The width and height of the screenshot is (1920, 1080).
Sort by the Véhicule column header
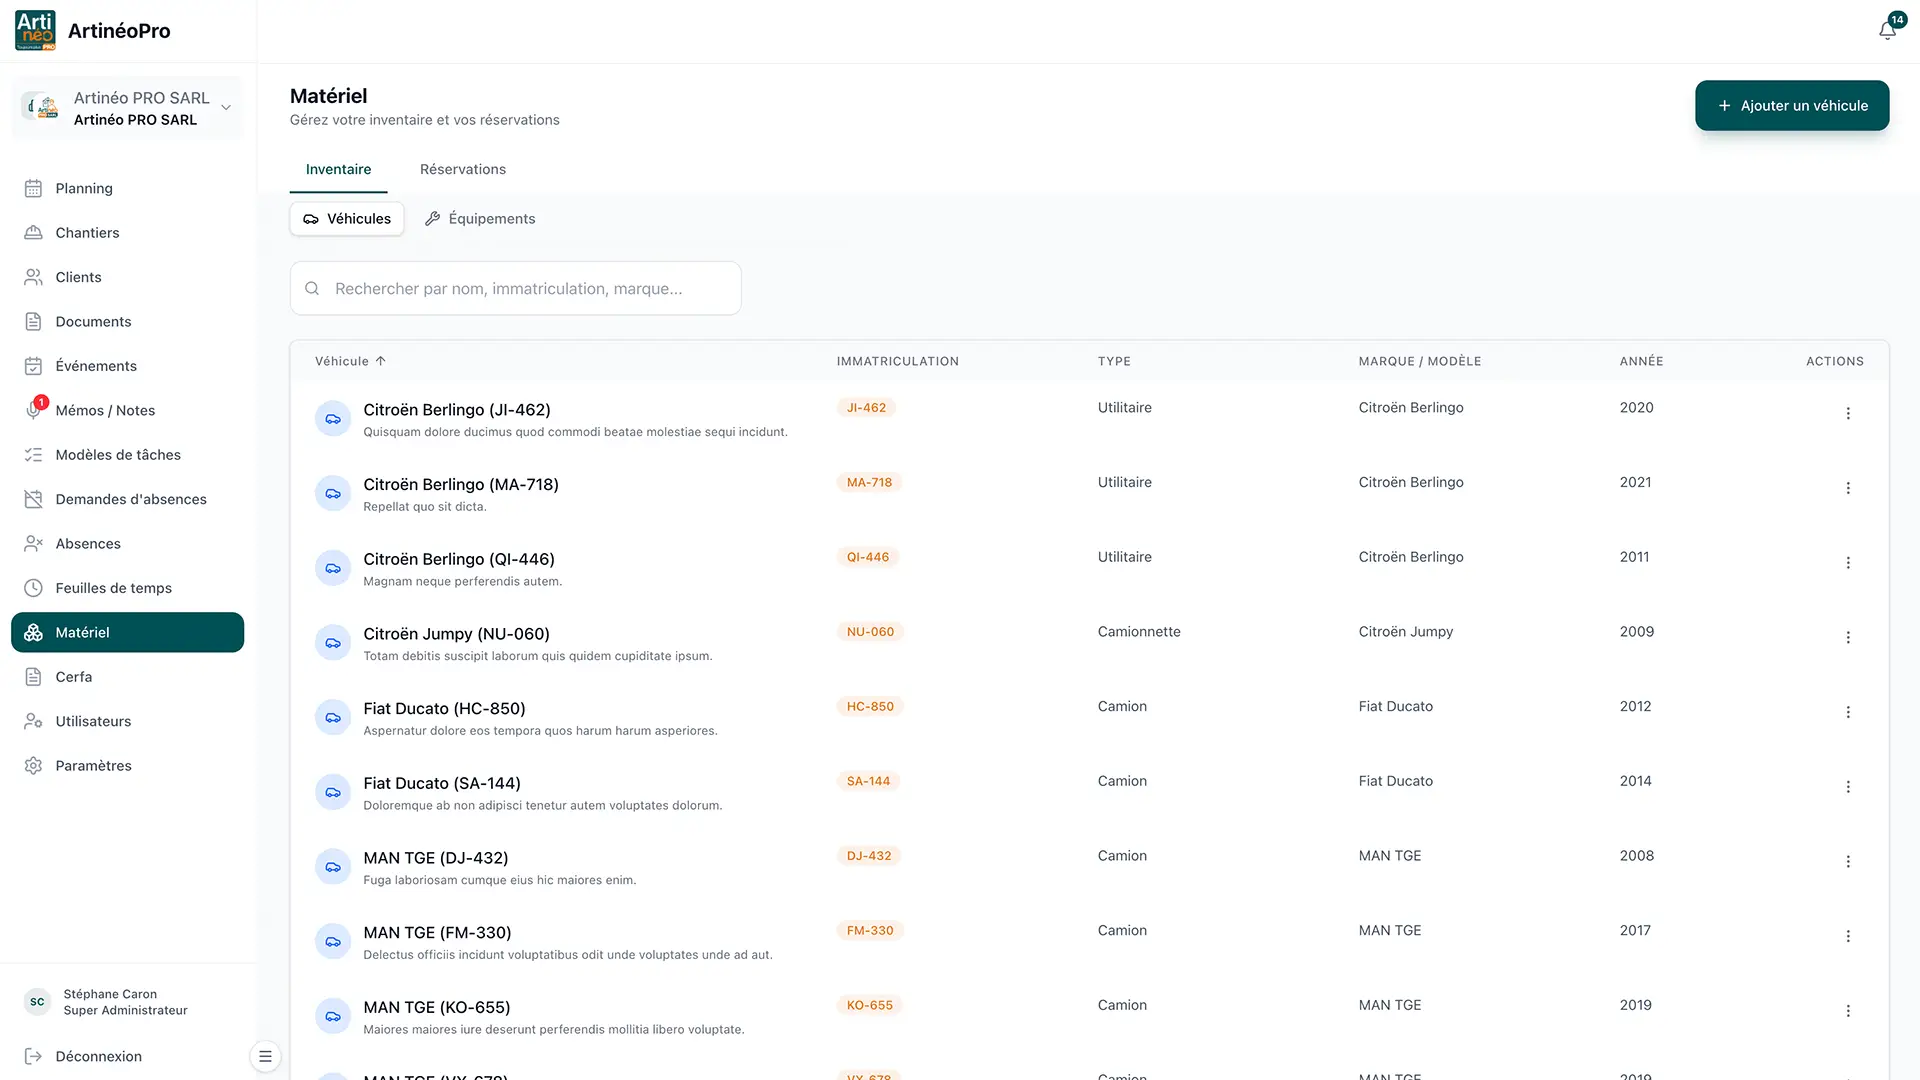tap(350, 361)
